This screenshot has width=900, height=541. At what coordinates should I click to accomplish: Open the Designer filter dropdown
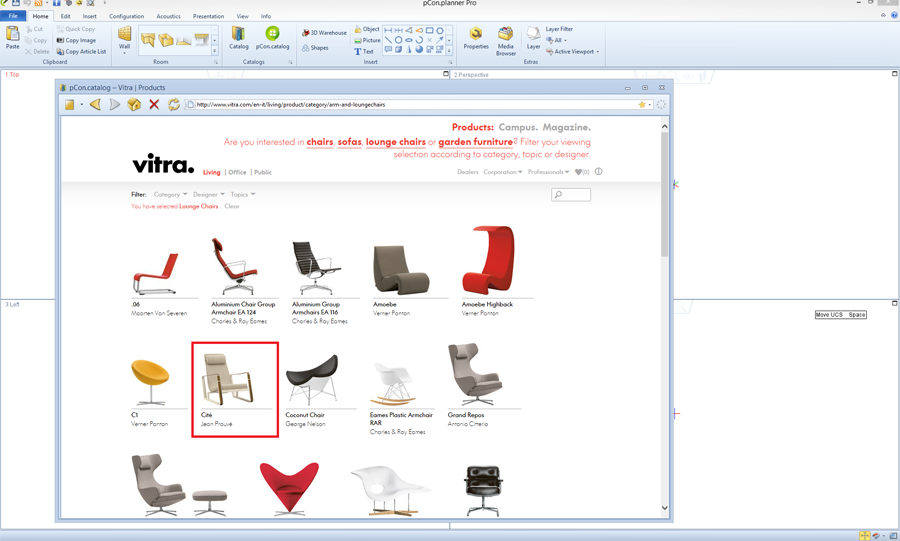coord(209,194)
